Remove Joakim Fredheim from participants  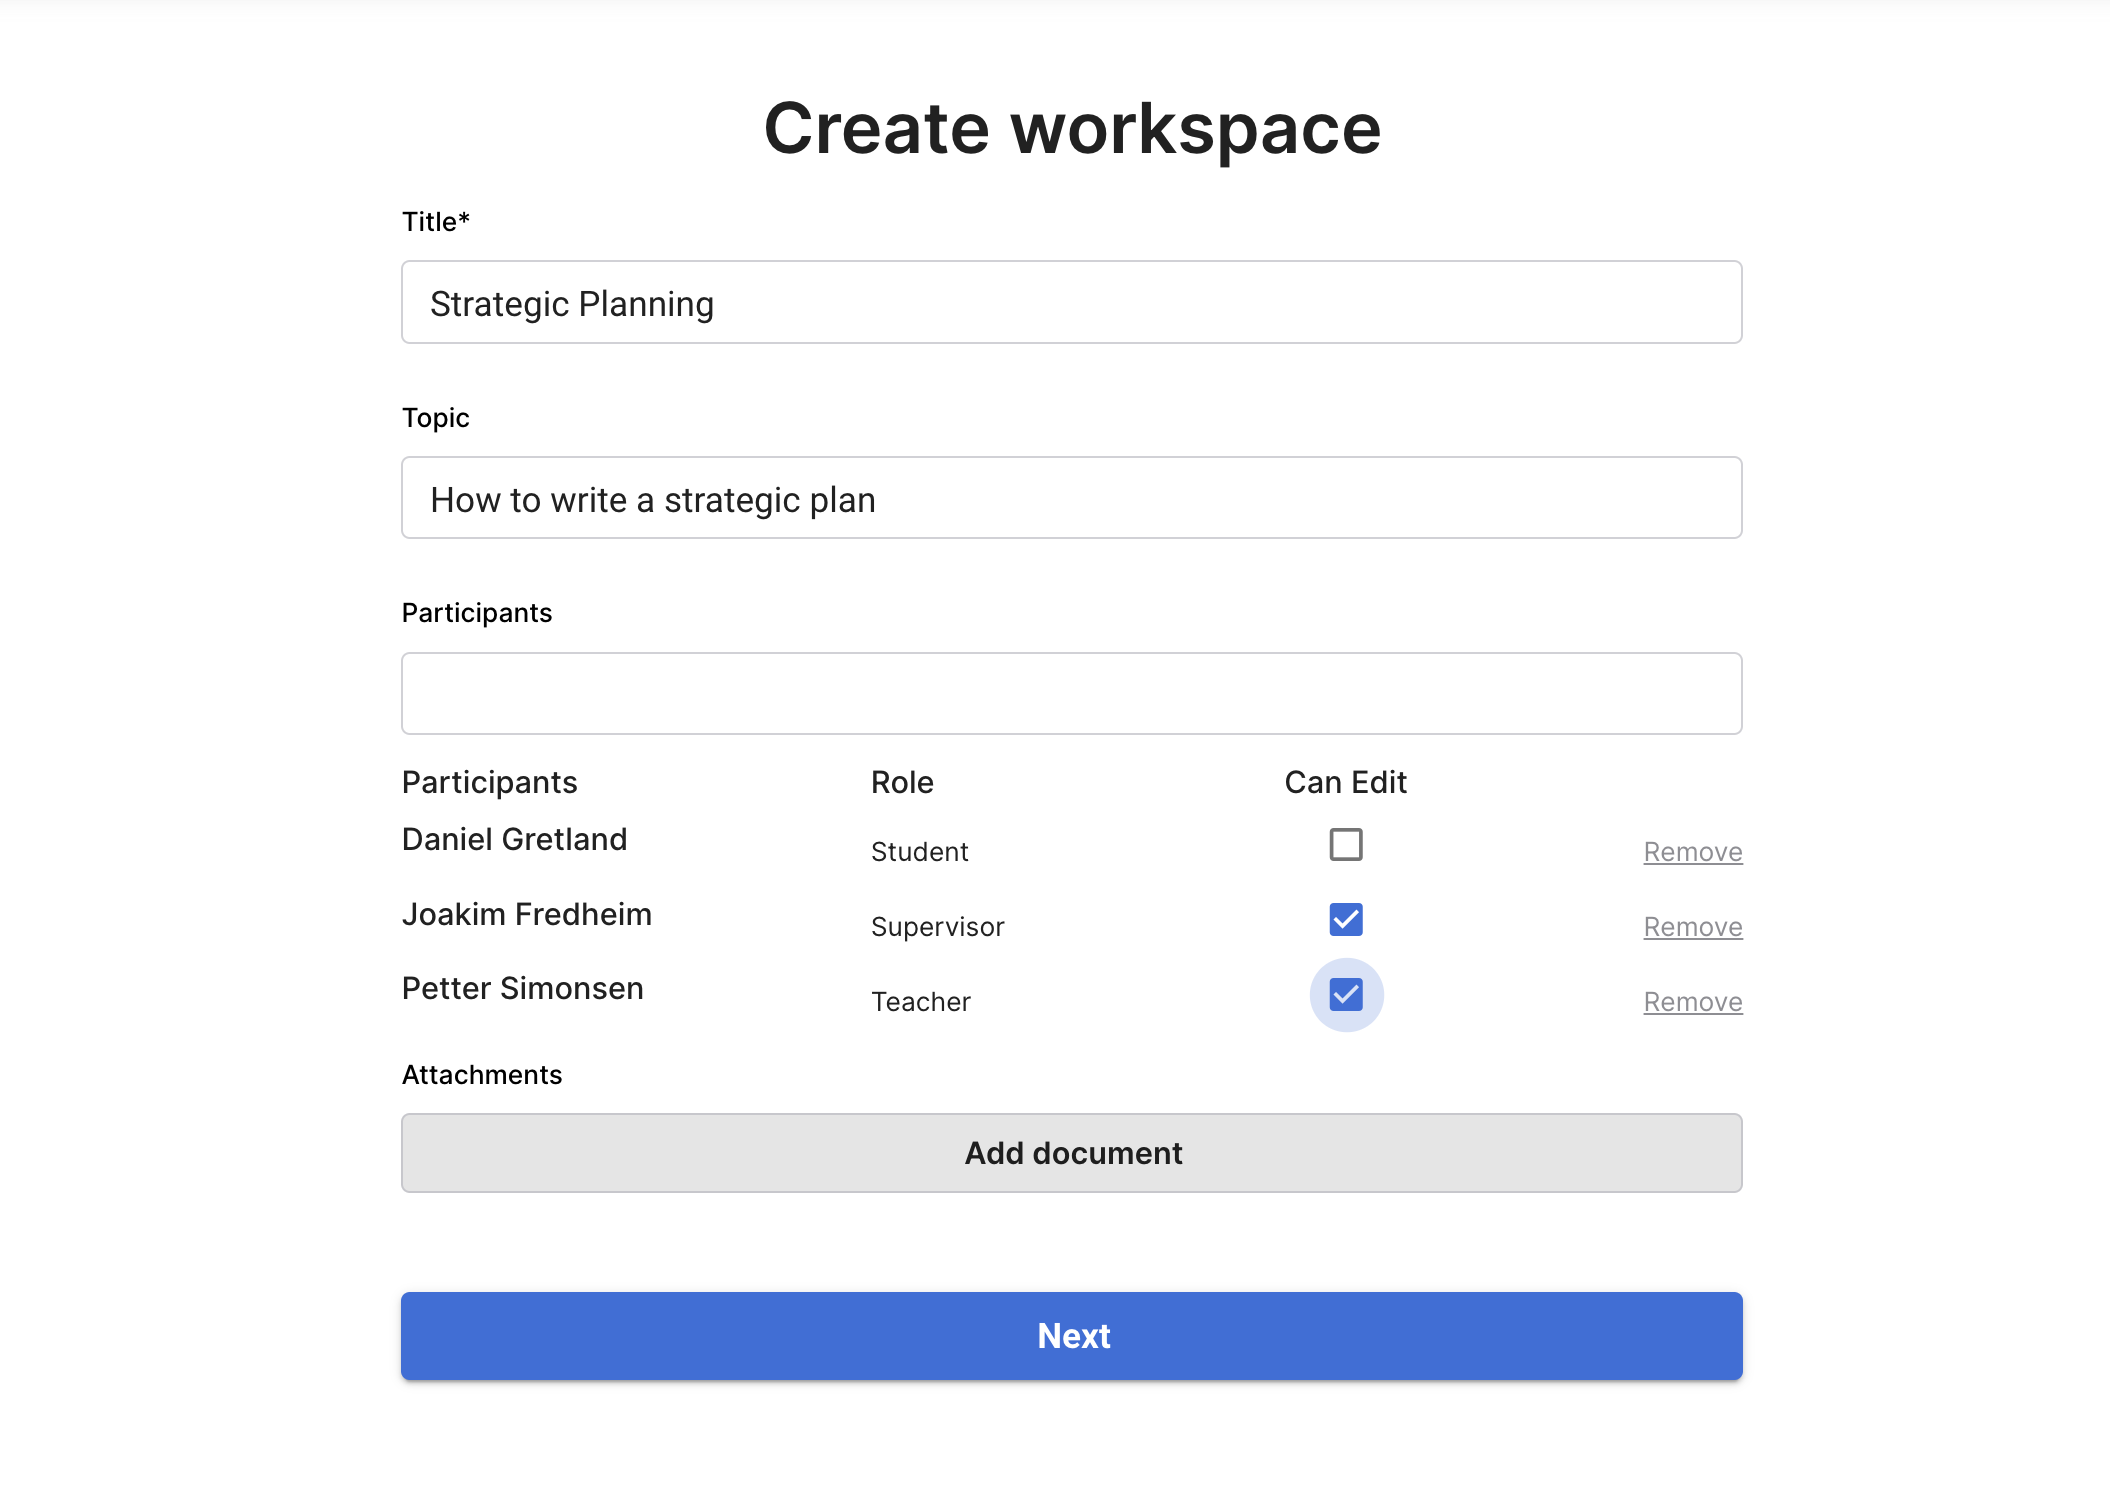[x=1692, y=927]
